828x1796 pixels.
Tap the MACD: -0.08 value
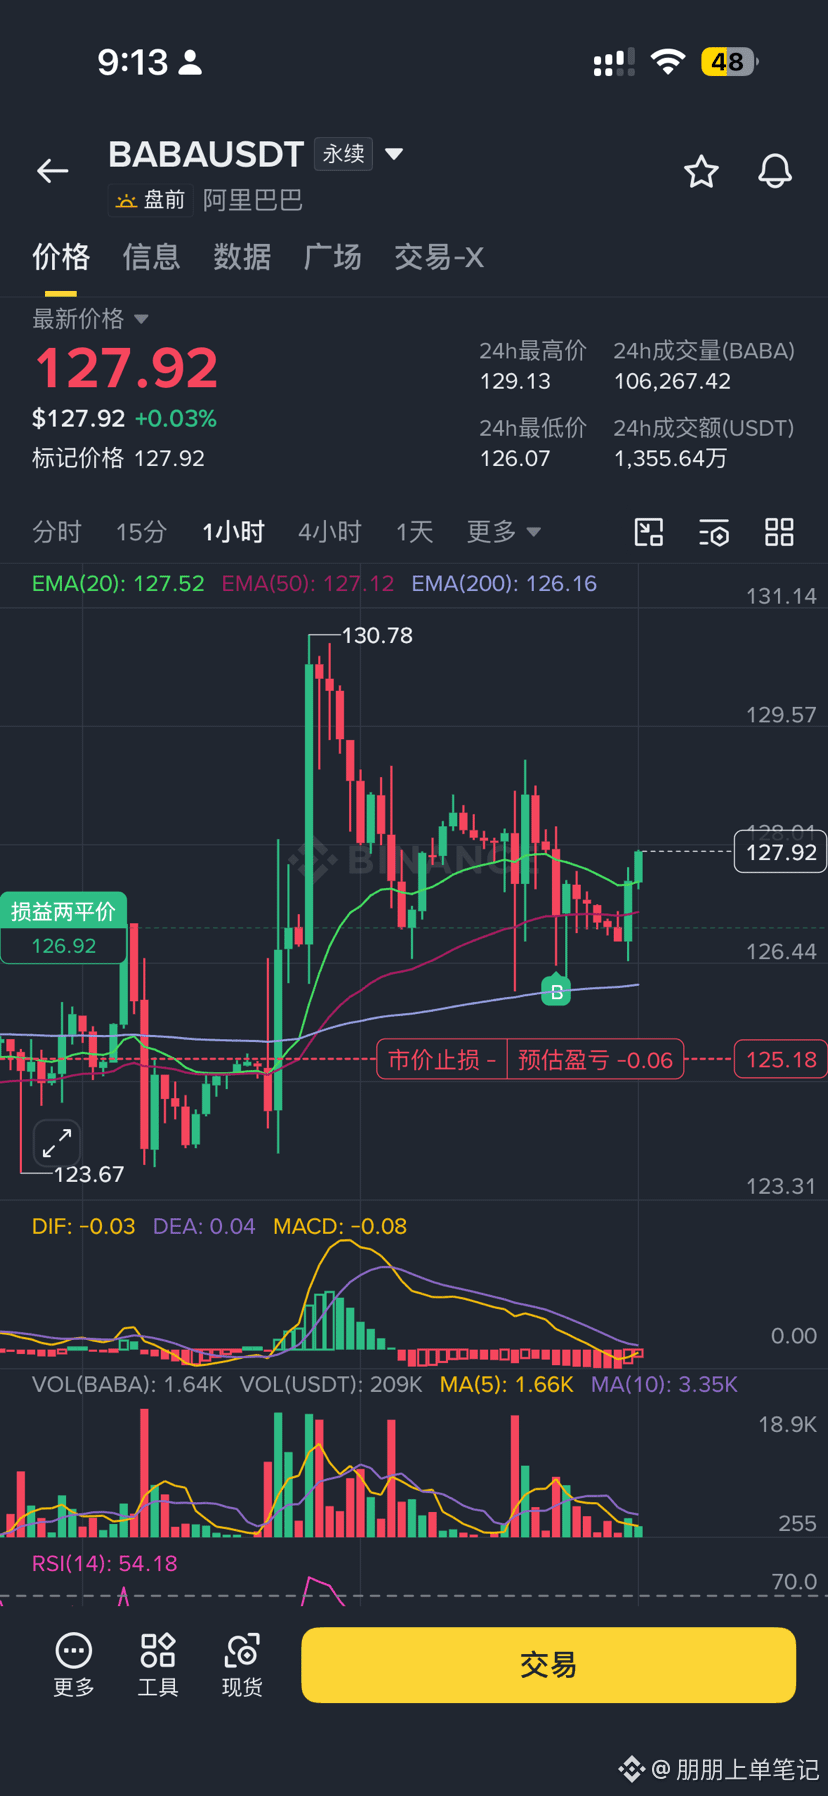point(340,1226)
